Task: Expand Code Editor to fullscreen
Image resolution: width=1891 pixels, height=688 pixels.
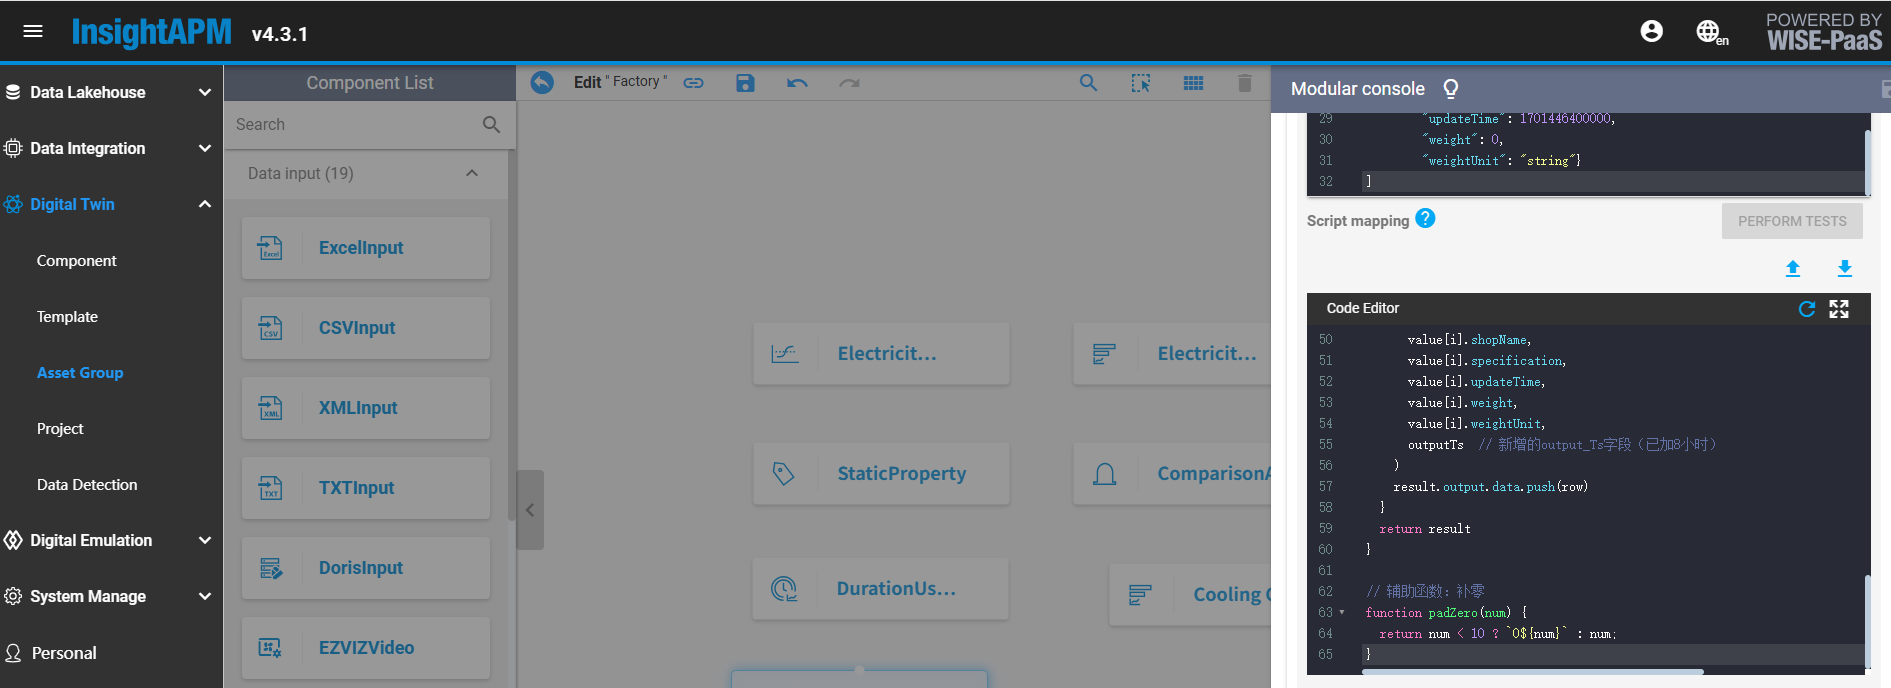Action: click(x=1839, y=309)
